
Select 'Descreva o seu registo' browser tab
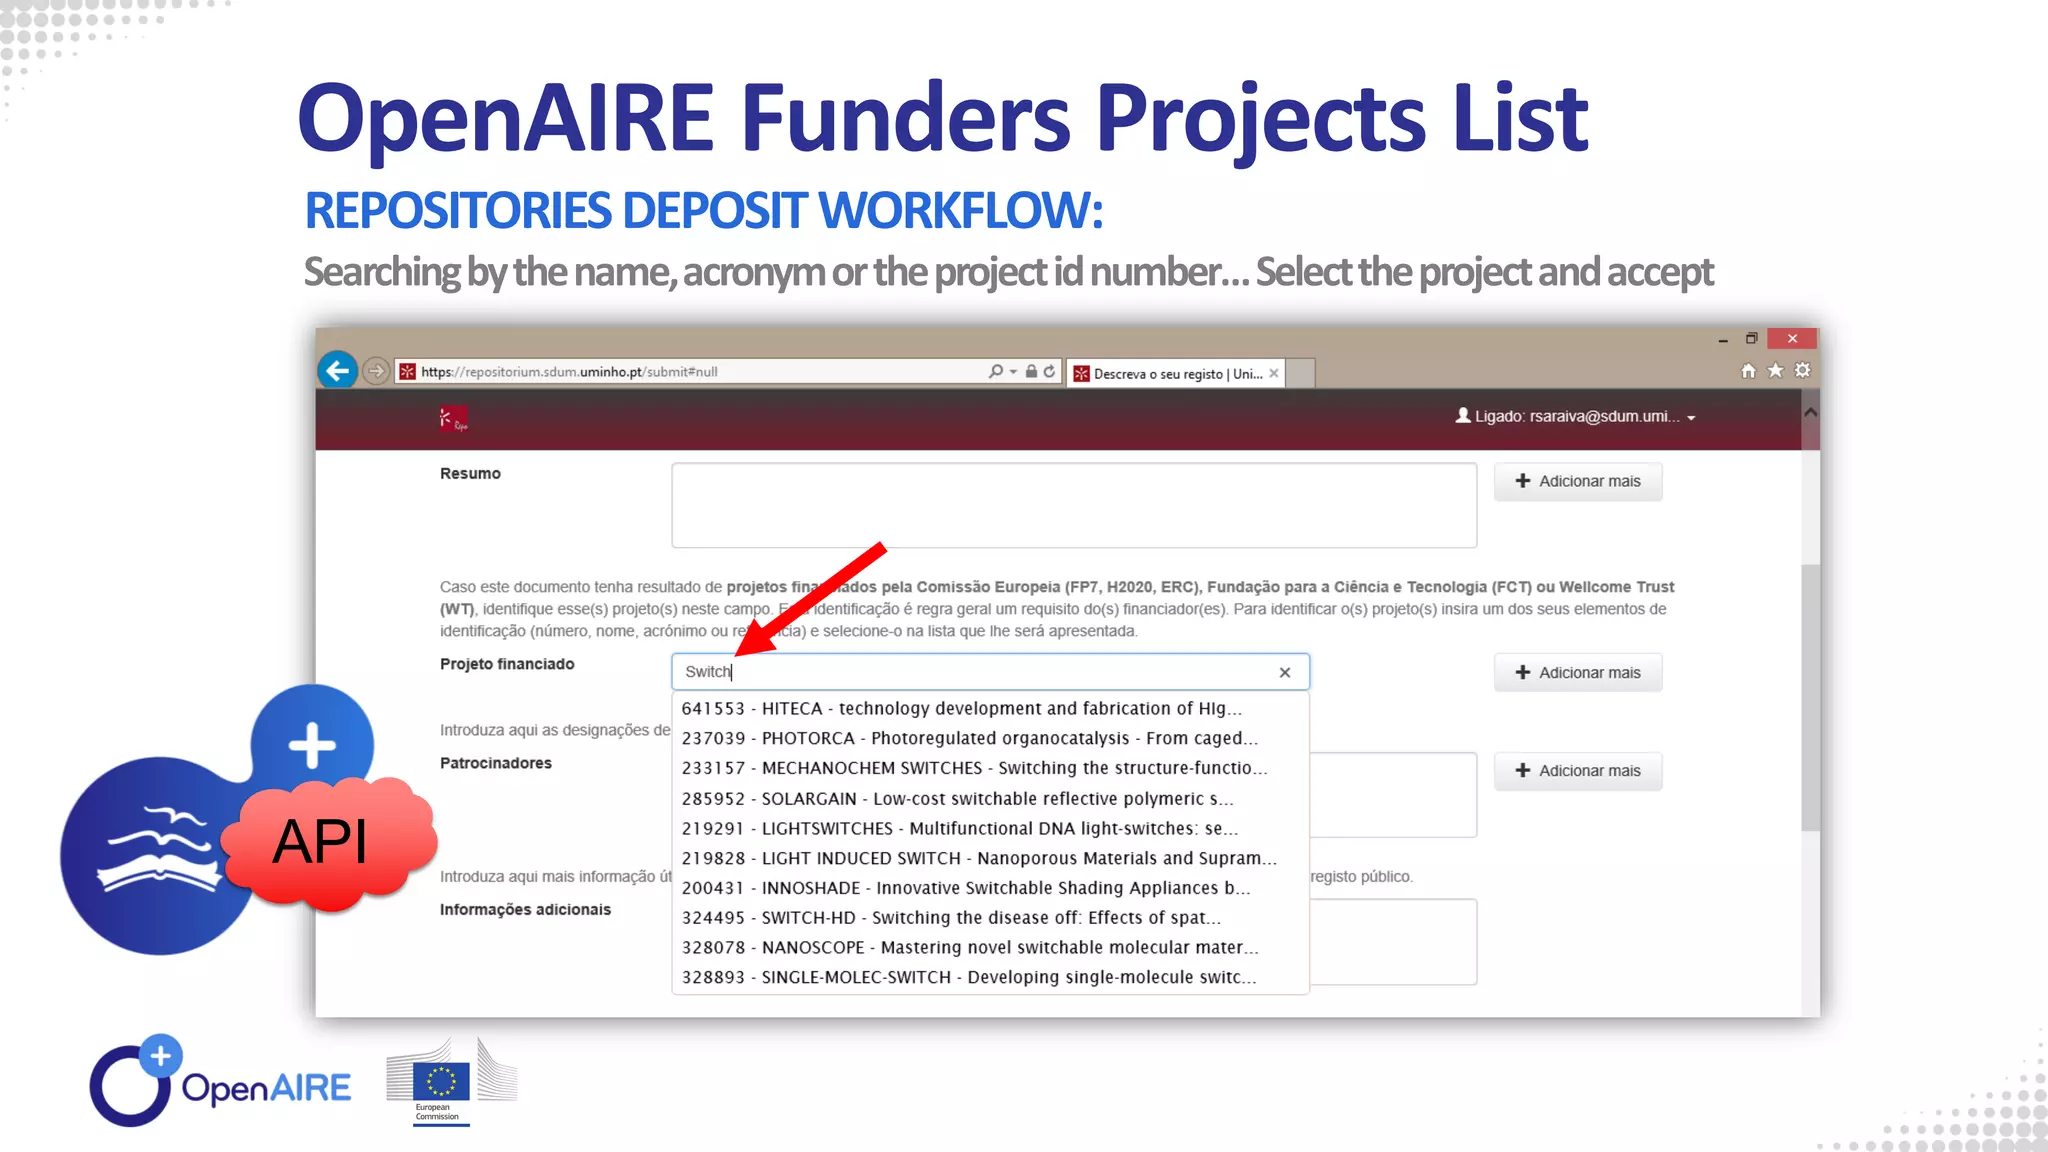tap(1175, 373)
